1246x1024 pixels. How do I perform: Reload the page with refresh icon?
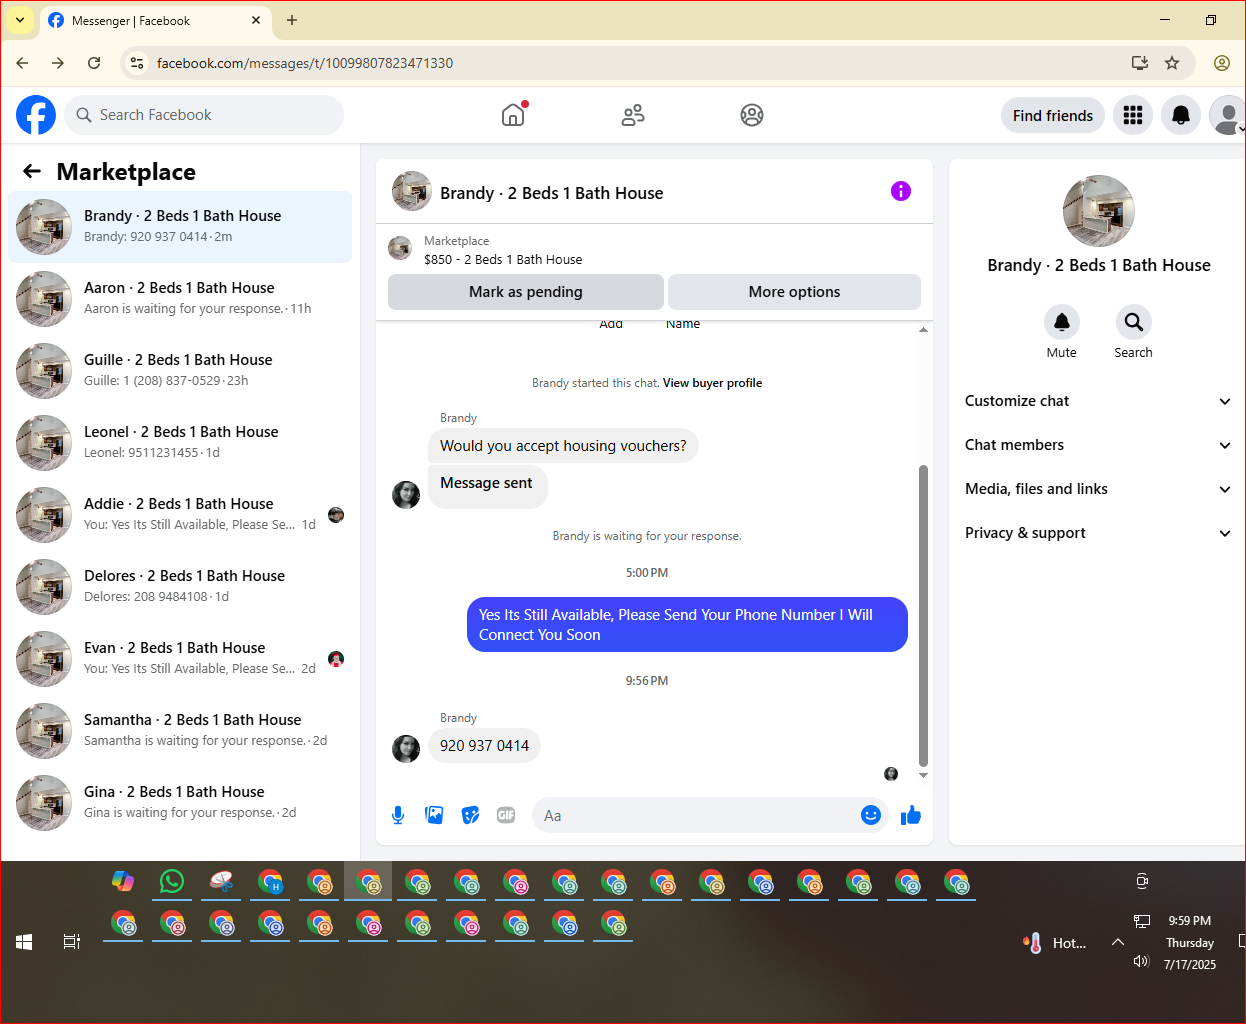coord(94,63)
